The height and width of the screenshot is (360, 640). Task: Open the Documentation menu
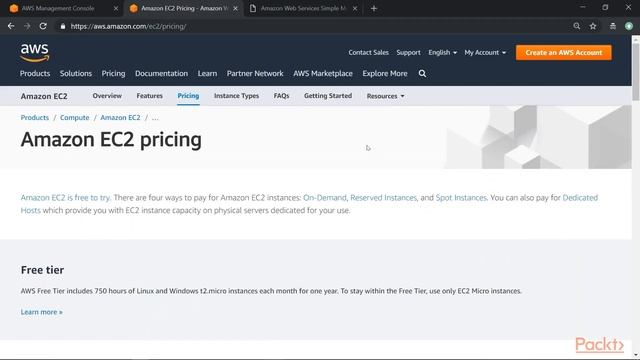click(x=161, y=73)
